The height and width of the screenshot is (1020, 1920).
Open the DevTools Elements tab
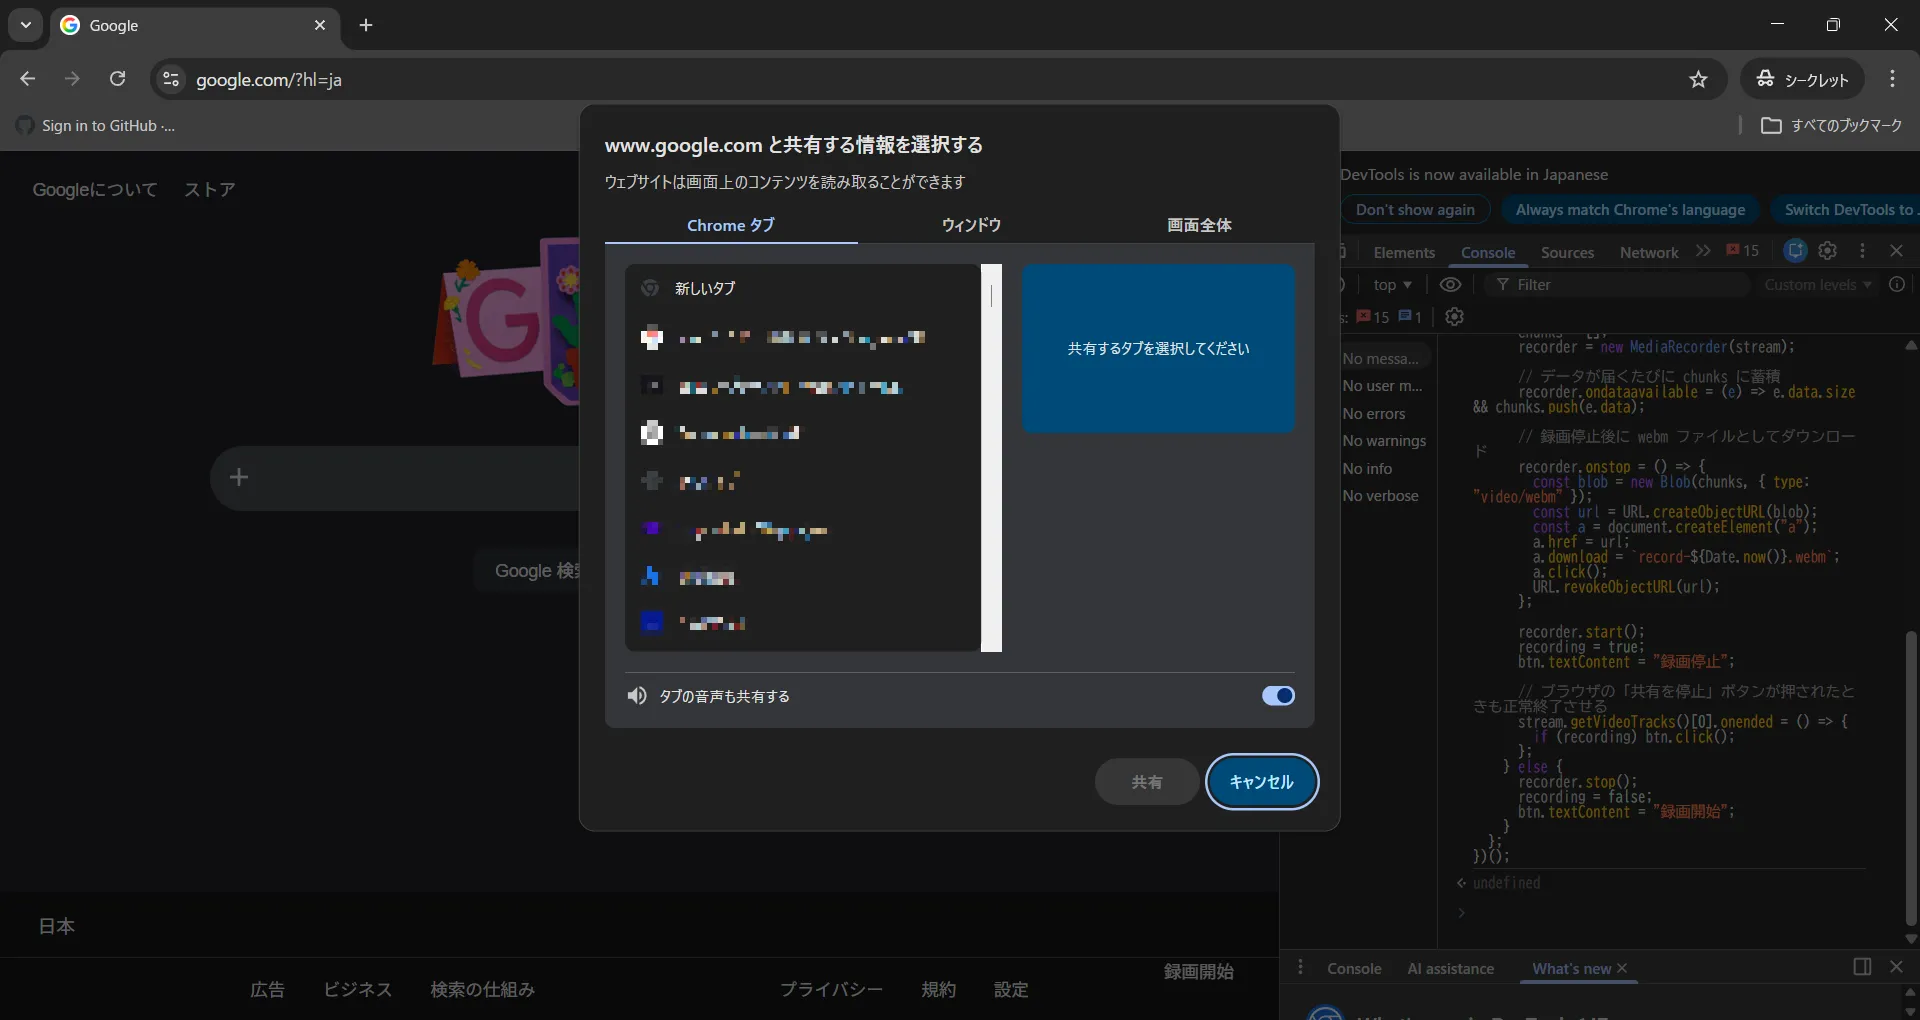click(x=1404, y=252)
